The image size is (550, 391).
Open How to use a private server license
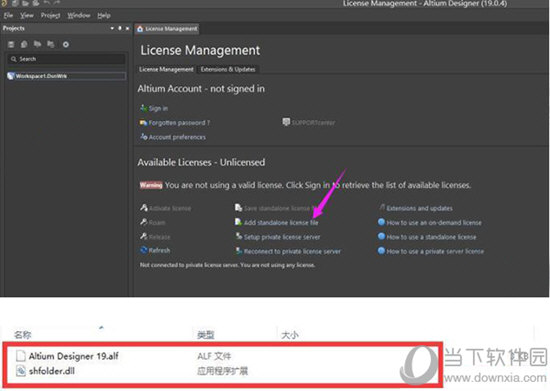point(435,251)
